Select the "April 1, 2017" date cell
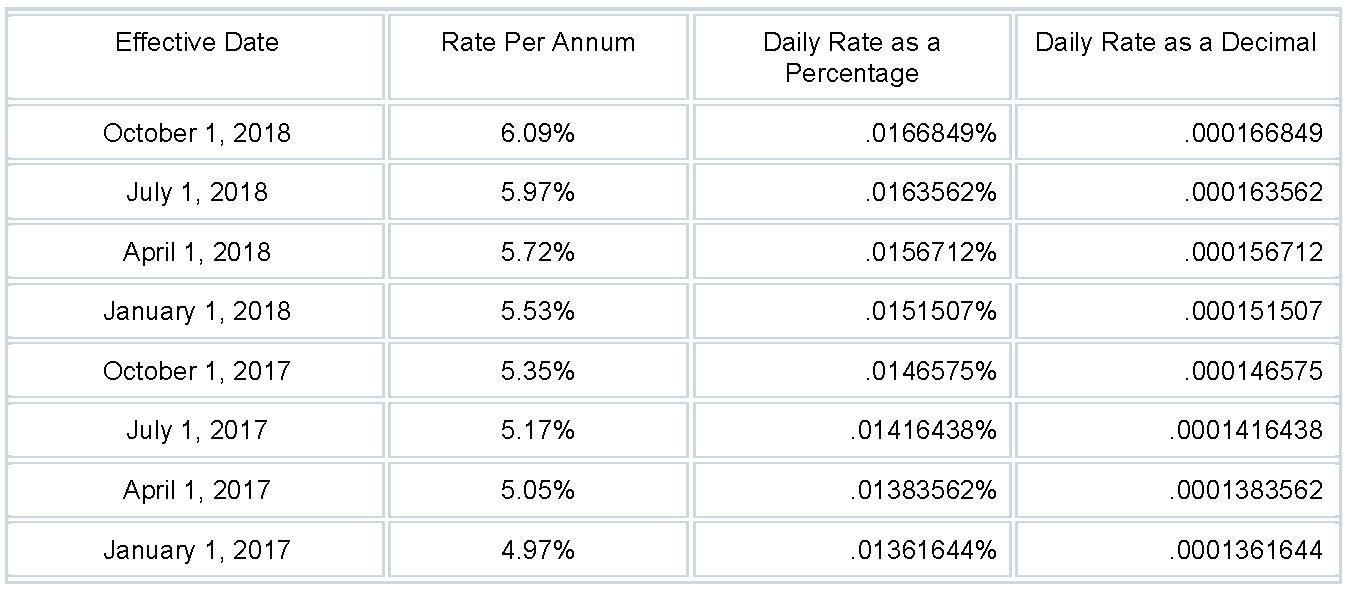This screenshot has height=593, width=1350. [196, 490]
